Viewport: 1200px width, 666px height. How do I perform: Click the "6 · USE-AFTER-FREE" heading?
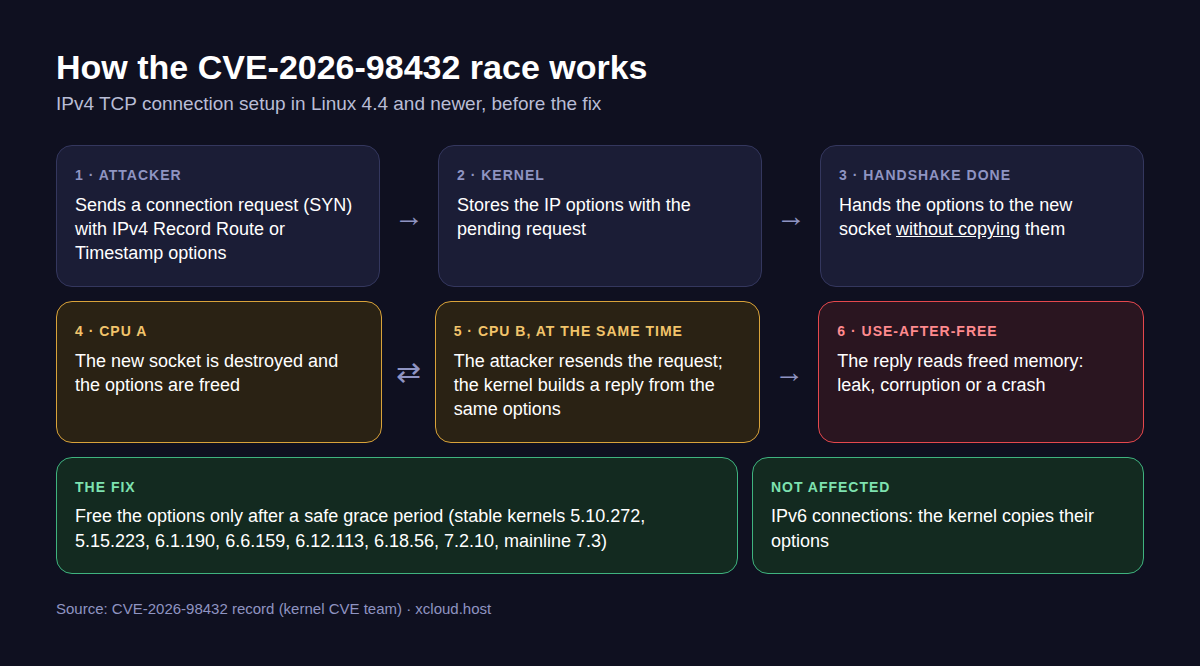917,331
